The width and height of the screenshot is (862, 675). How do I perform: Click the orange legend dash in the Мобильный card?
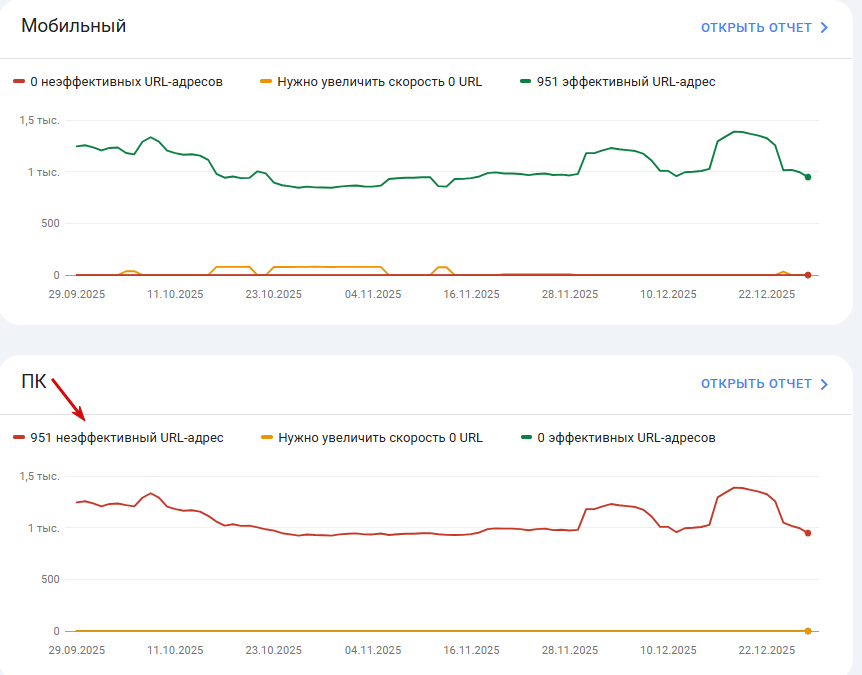(x=266, y=82)
